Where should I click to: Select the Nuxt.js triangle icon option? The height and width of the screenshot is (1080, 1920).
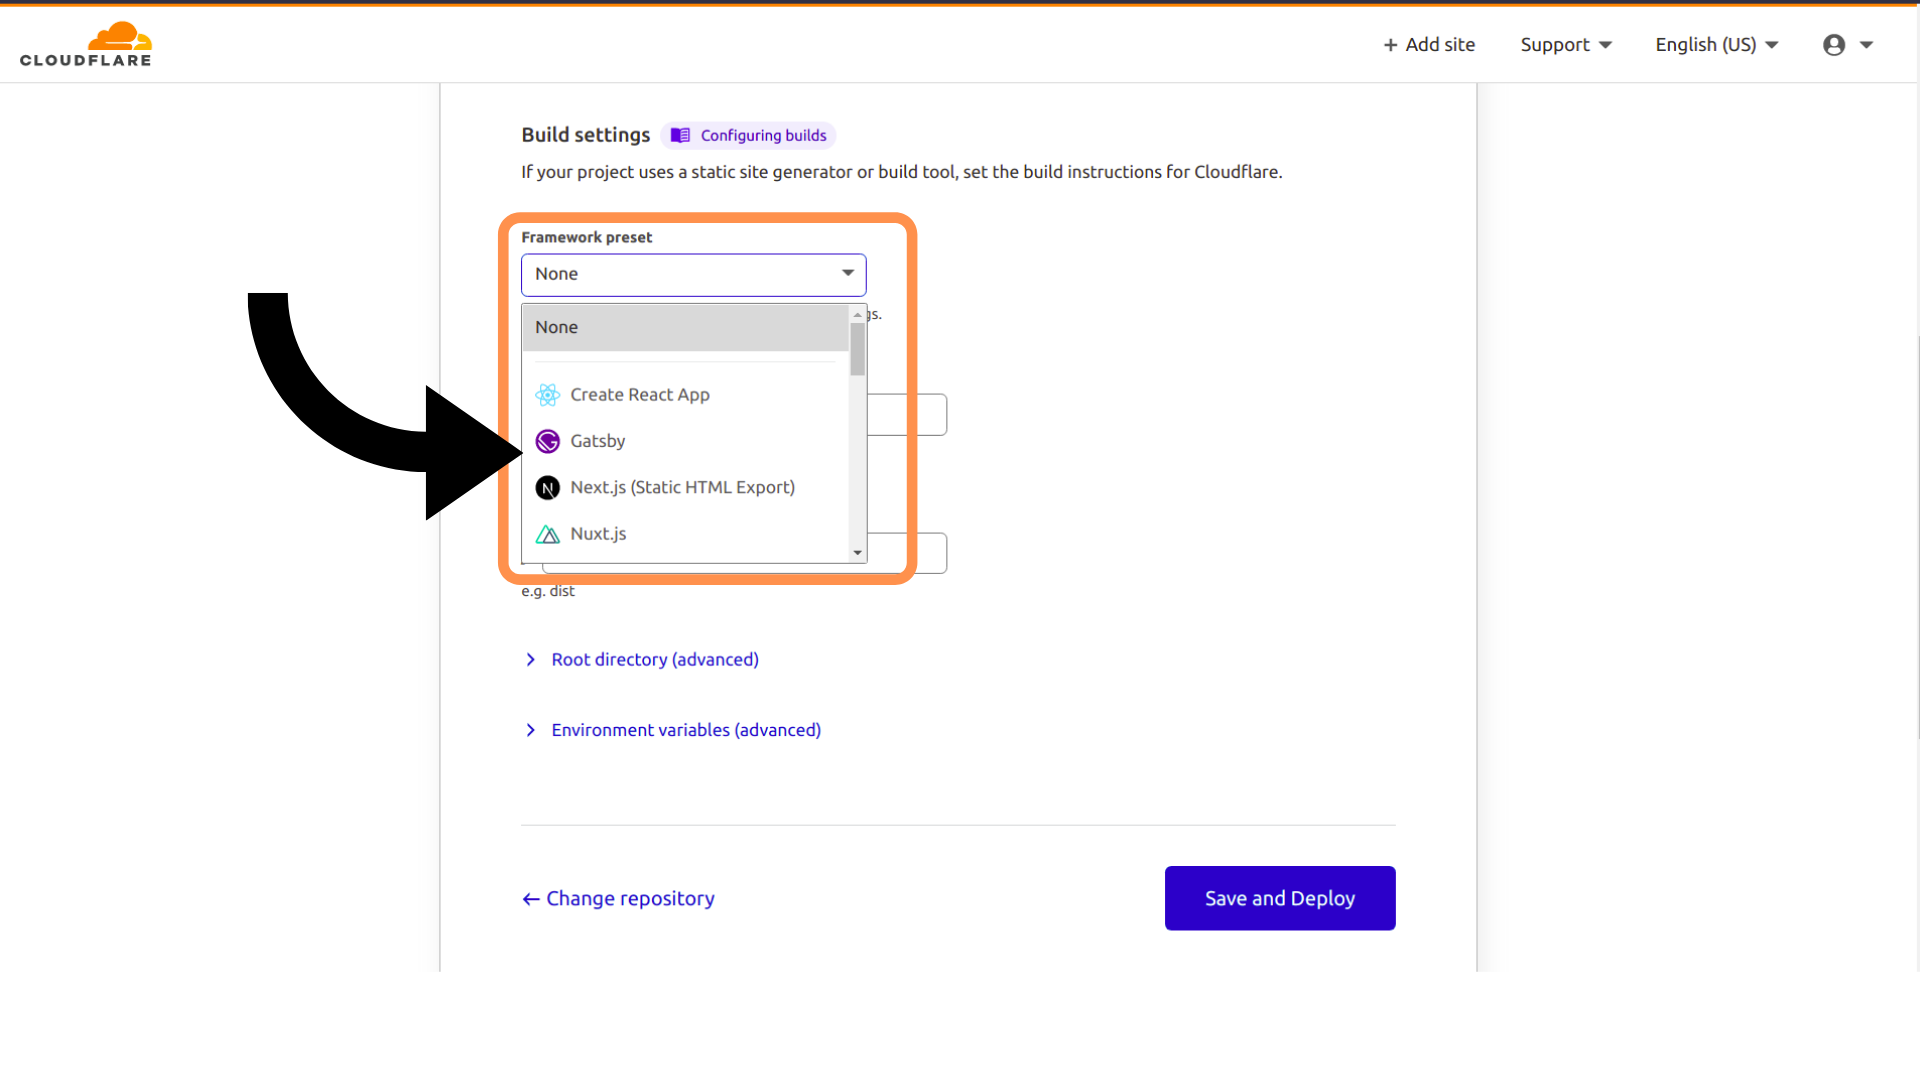547,534
